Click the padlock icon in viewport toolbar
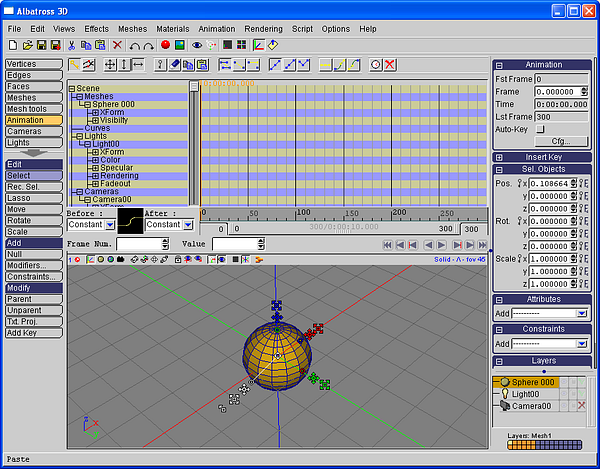The height and width of the screenshot is (469, 600). 178,259
